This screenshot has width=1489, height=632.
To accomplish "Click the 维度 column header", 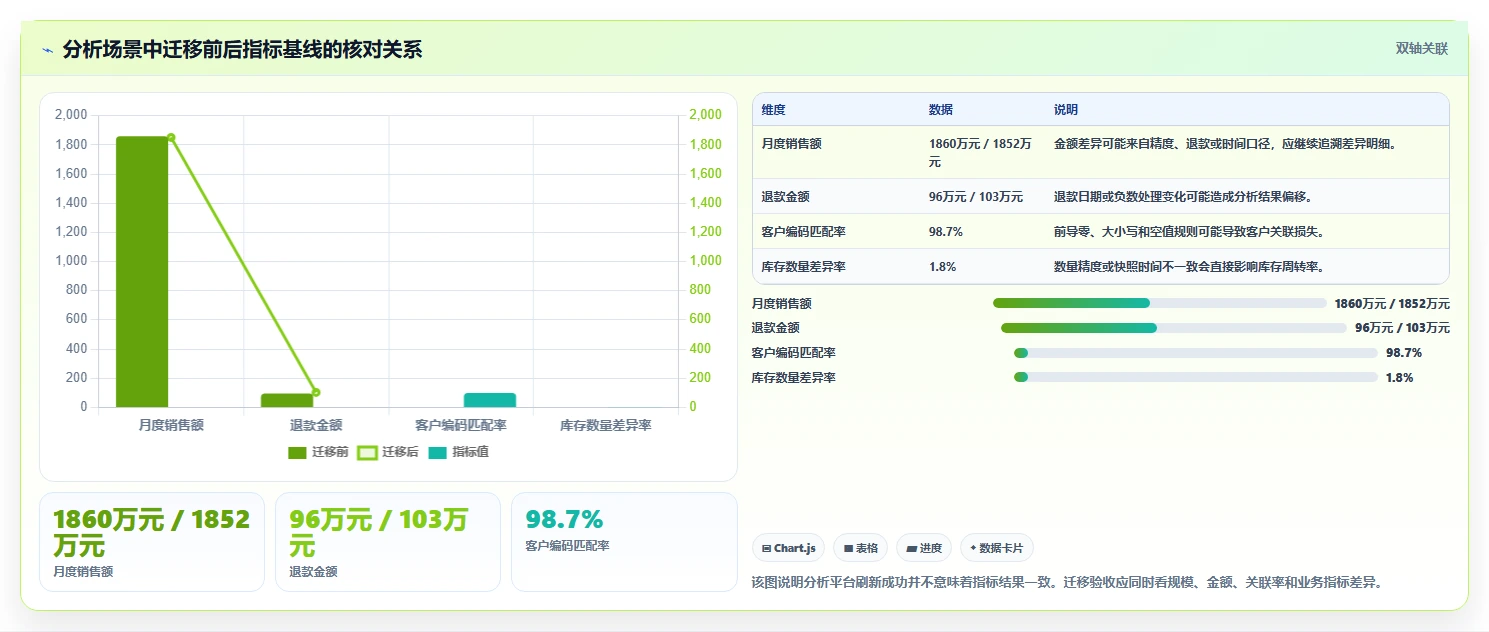I will click(773, 110).
